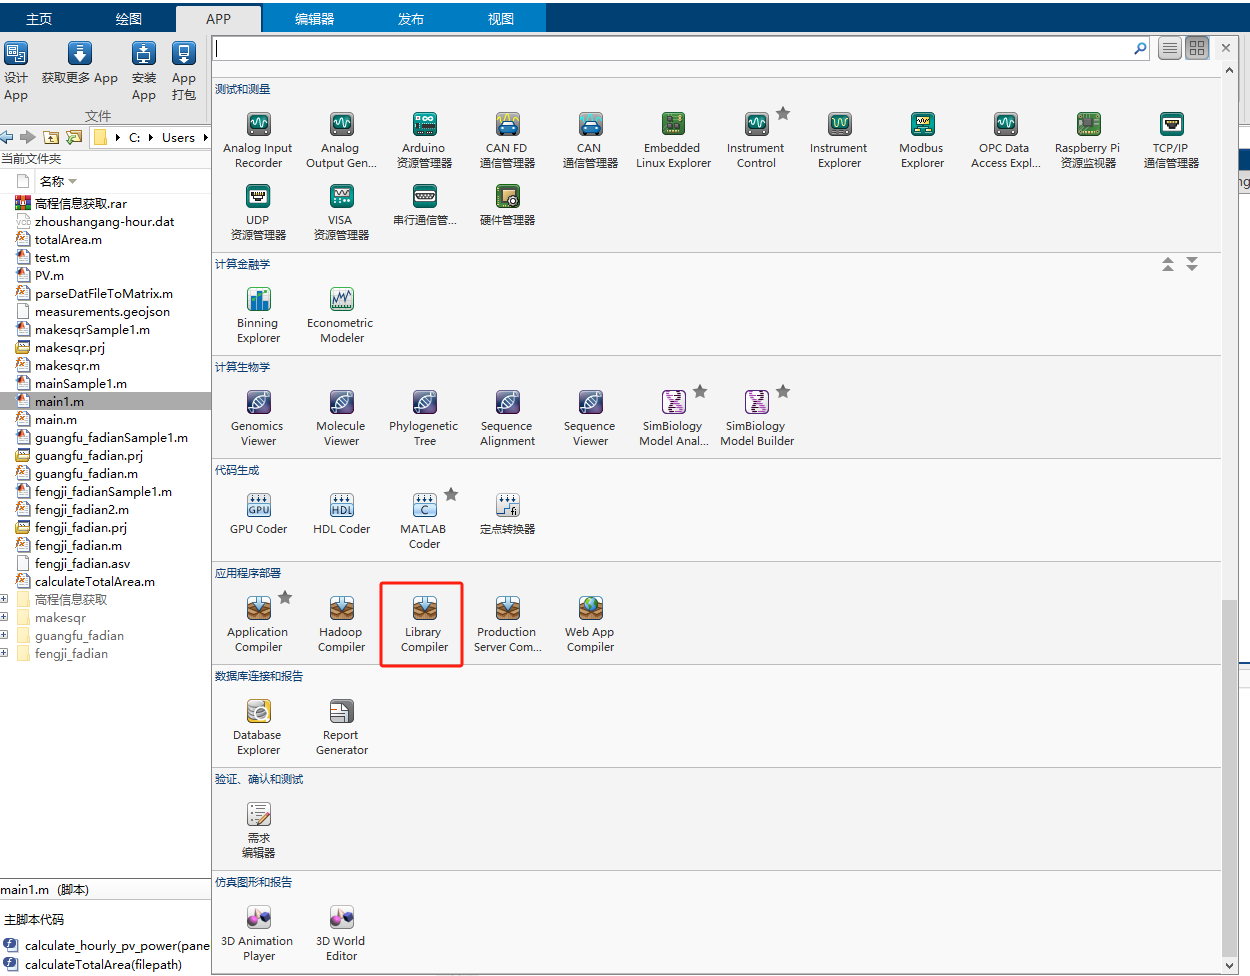Expand the 高程信息获取 folder
This screenshot has height=976, width=1250.
coord(4,600)
